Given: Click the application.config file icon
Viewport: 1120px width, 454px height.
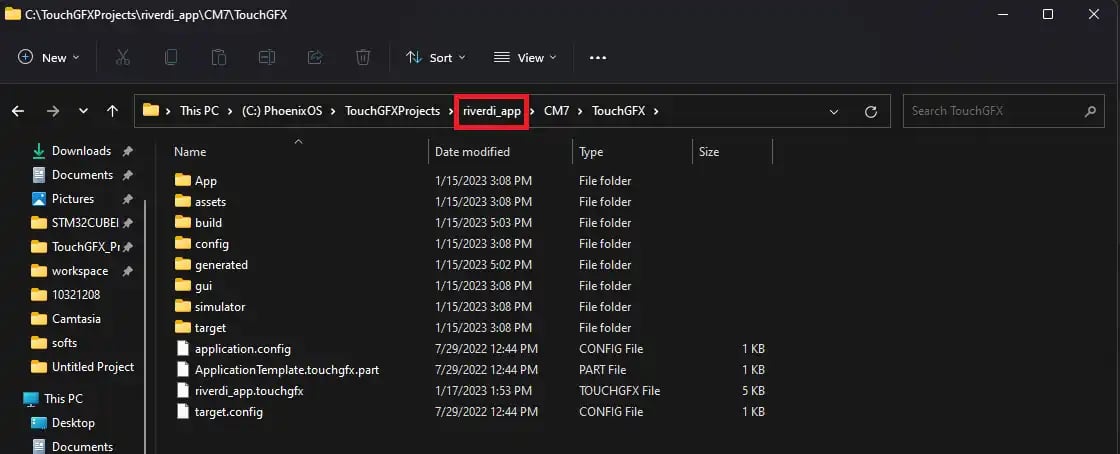Looking at the screenshot, I should tap(183, 349).
